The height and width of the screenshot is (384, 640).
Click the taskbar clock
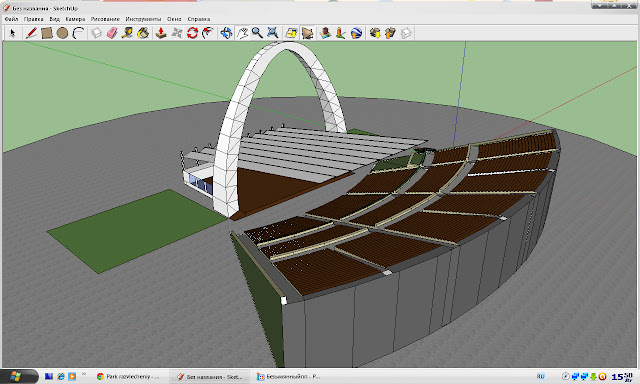622,377
